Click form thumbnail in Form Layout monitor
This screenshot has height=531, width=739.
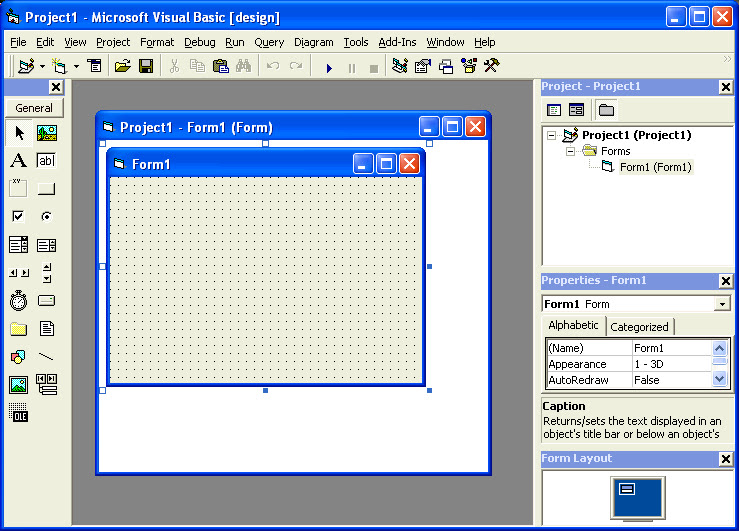click(627, 489)
